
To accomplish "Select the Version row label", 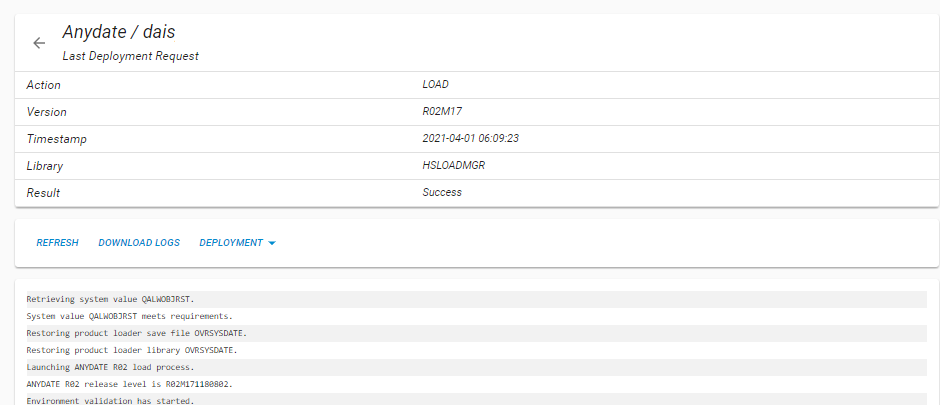I will [x=47, y=112].
